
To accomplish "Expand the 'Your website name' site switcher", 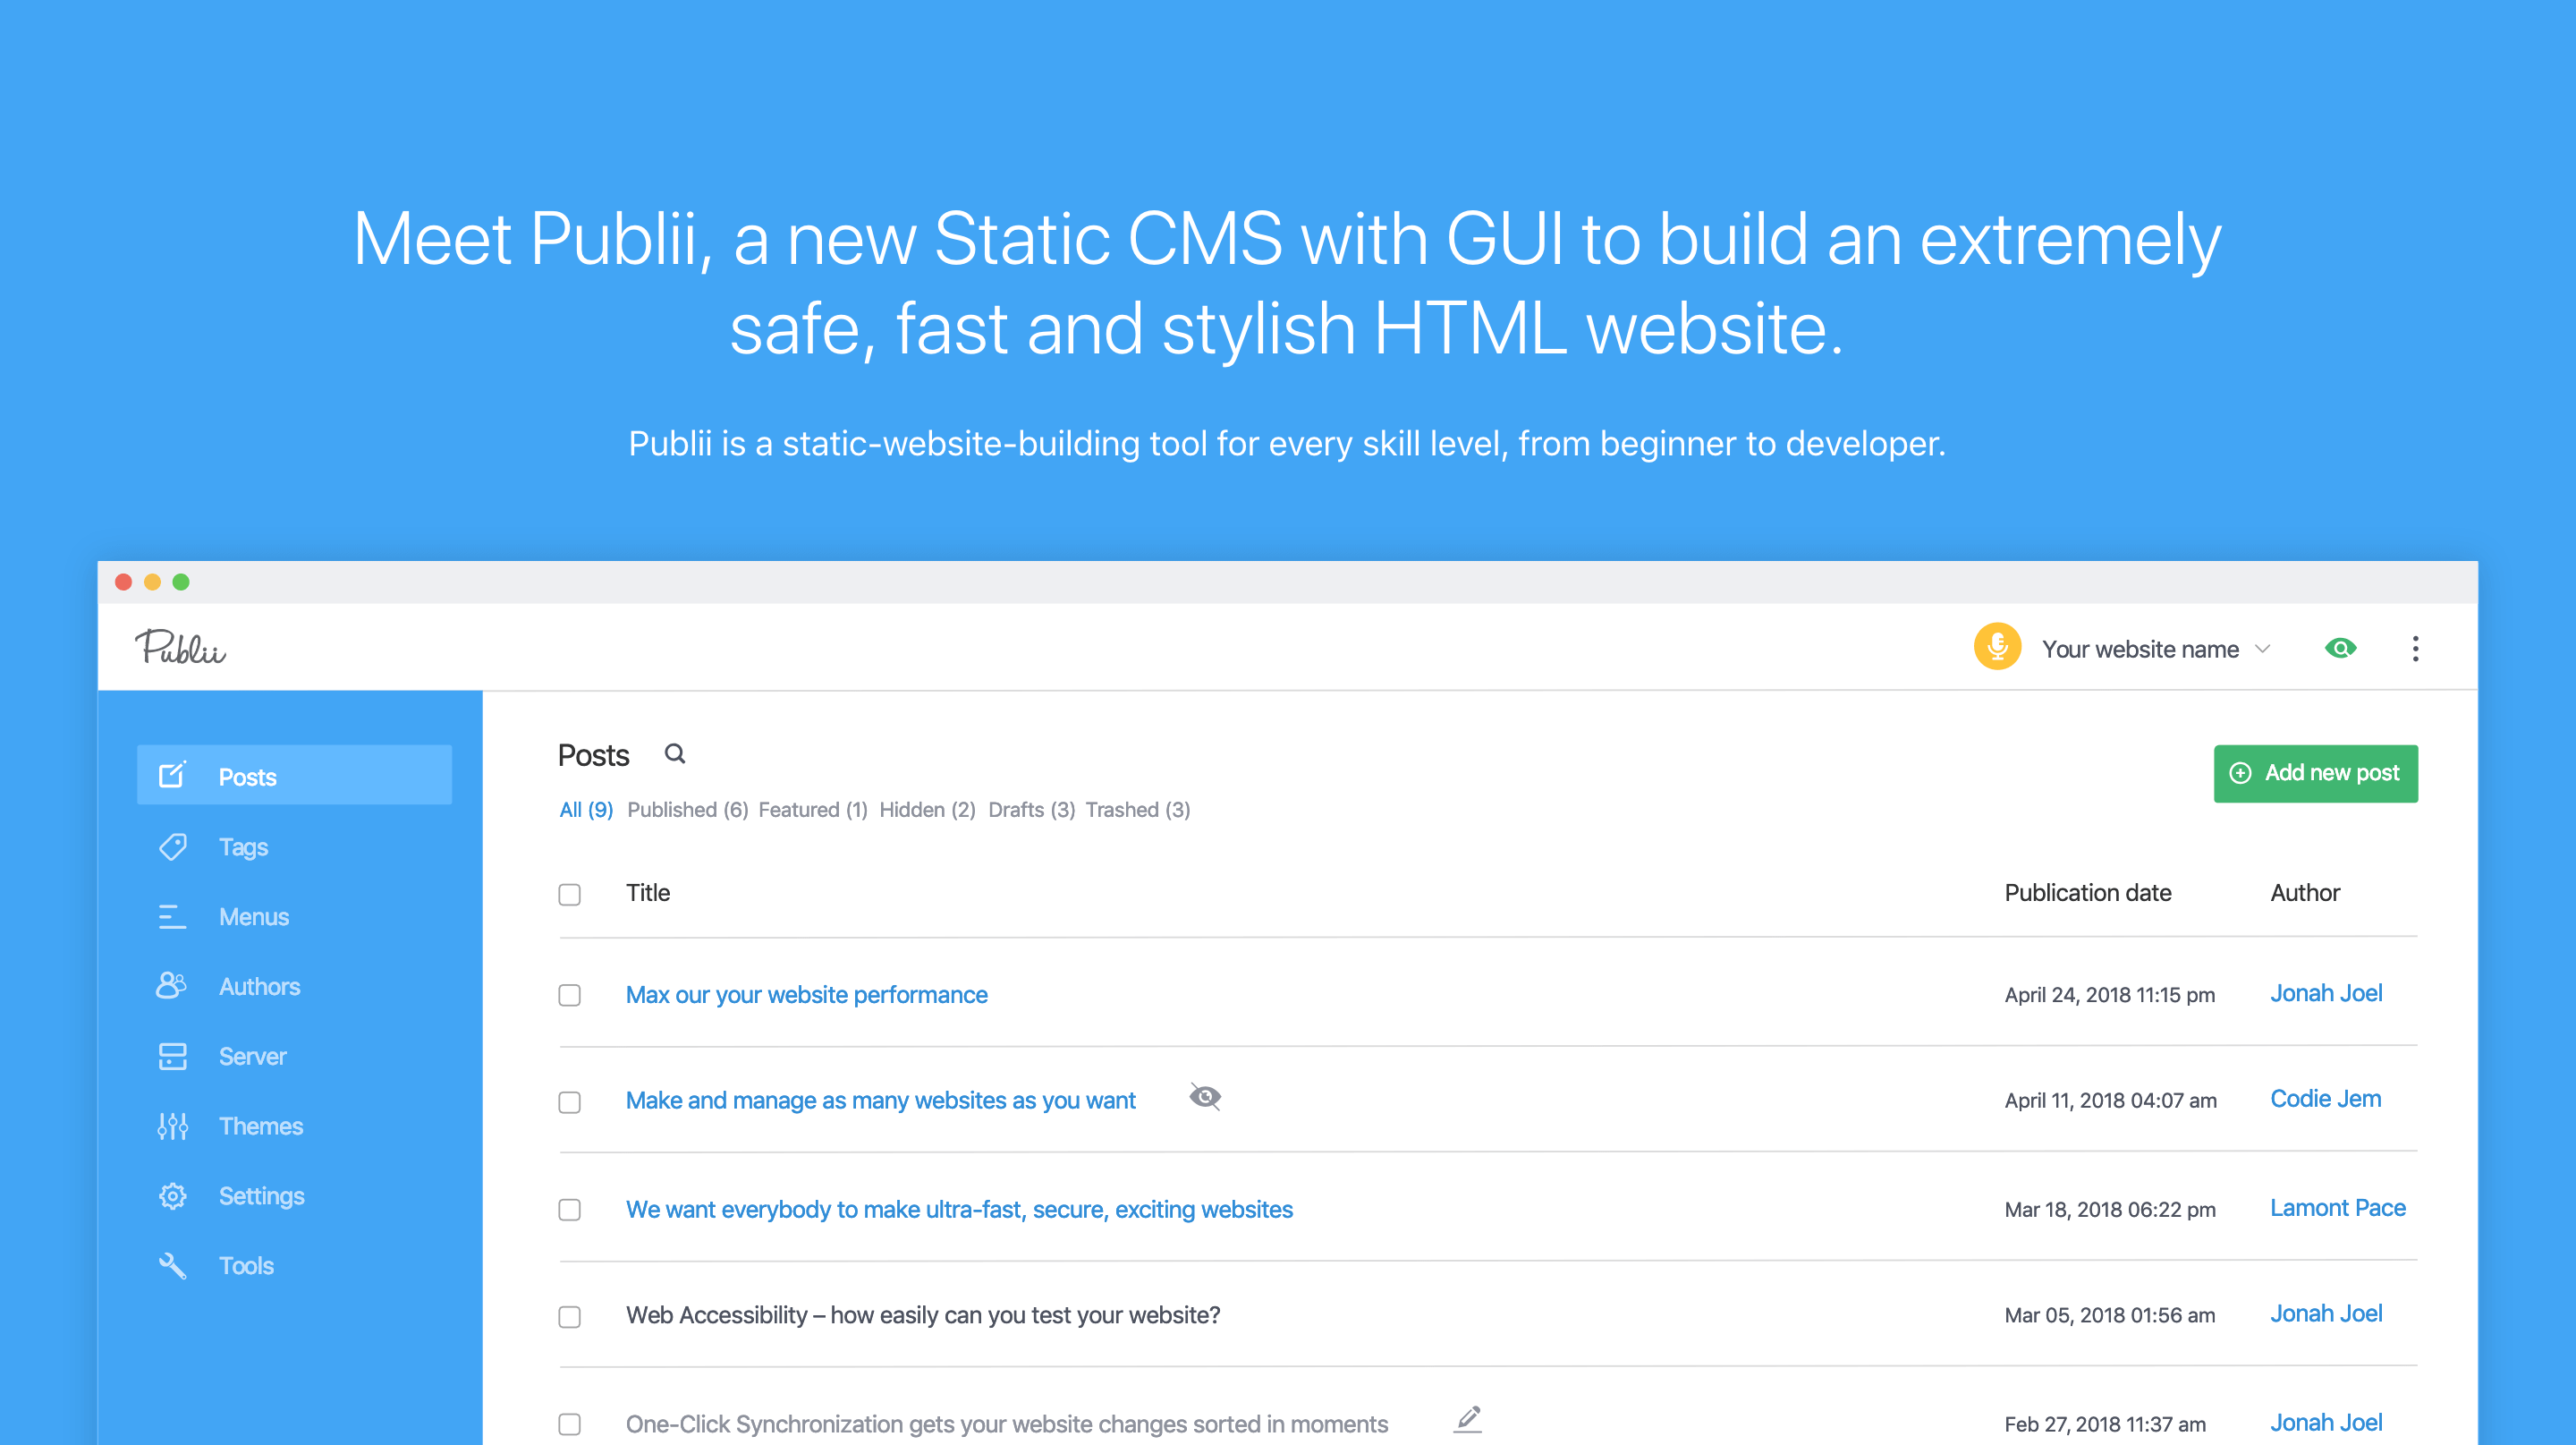I will coord(2155,649).
